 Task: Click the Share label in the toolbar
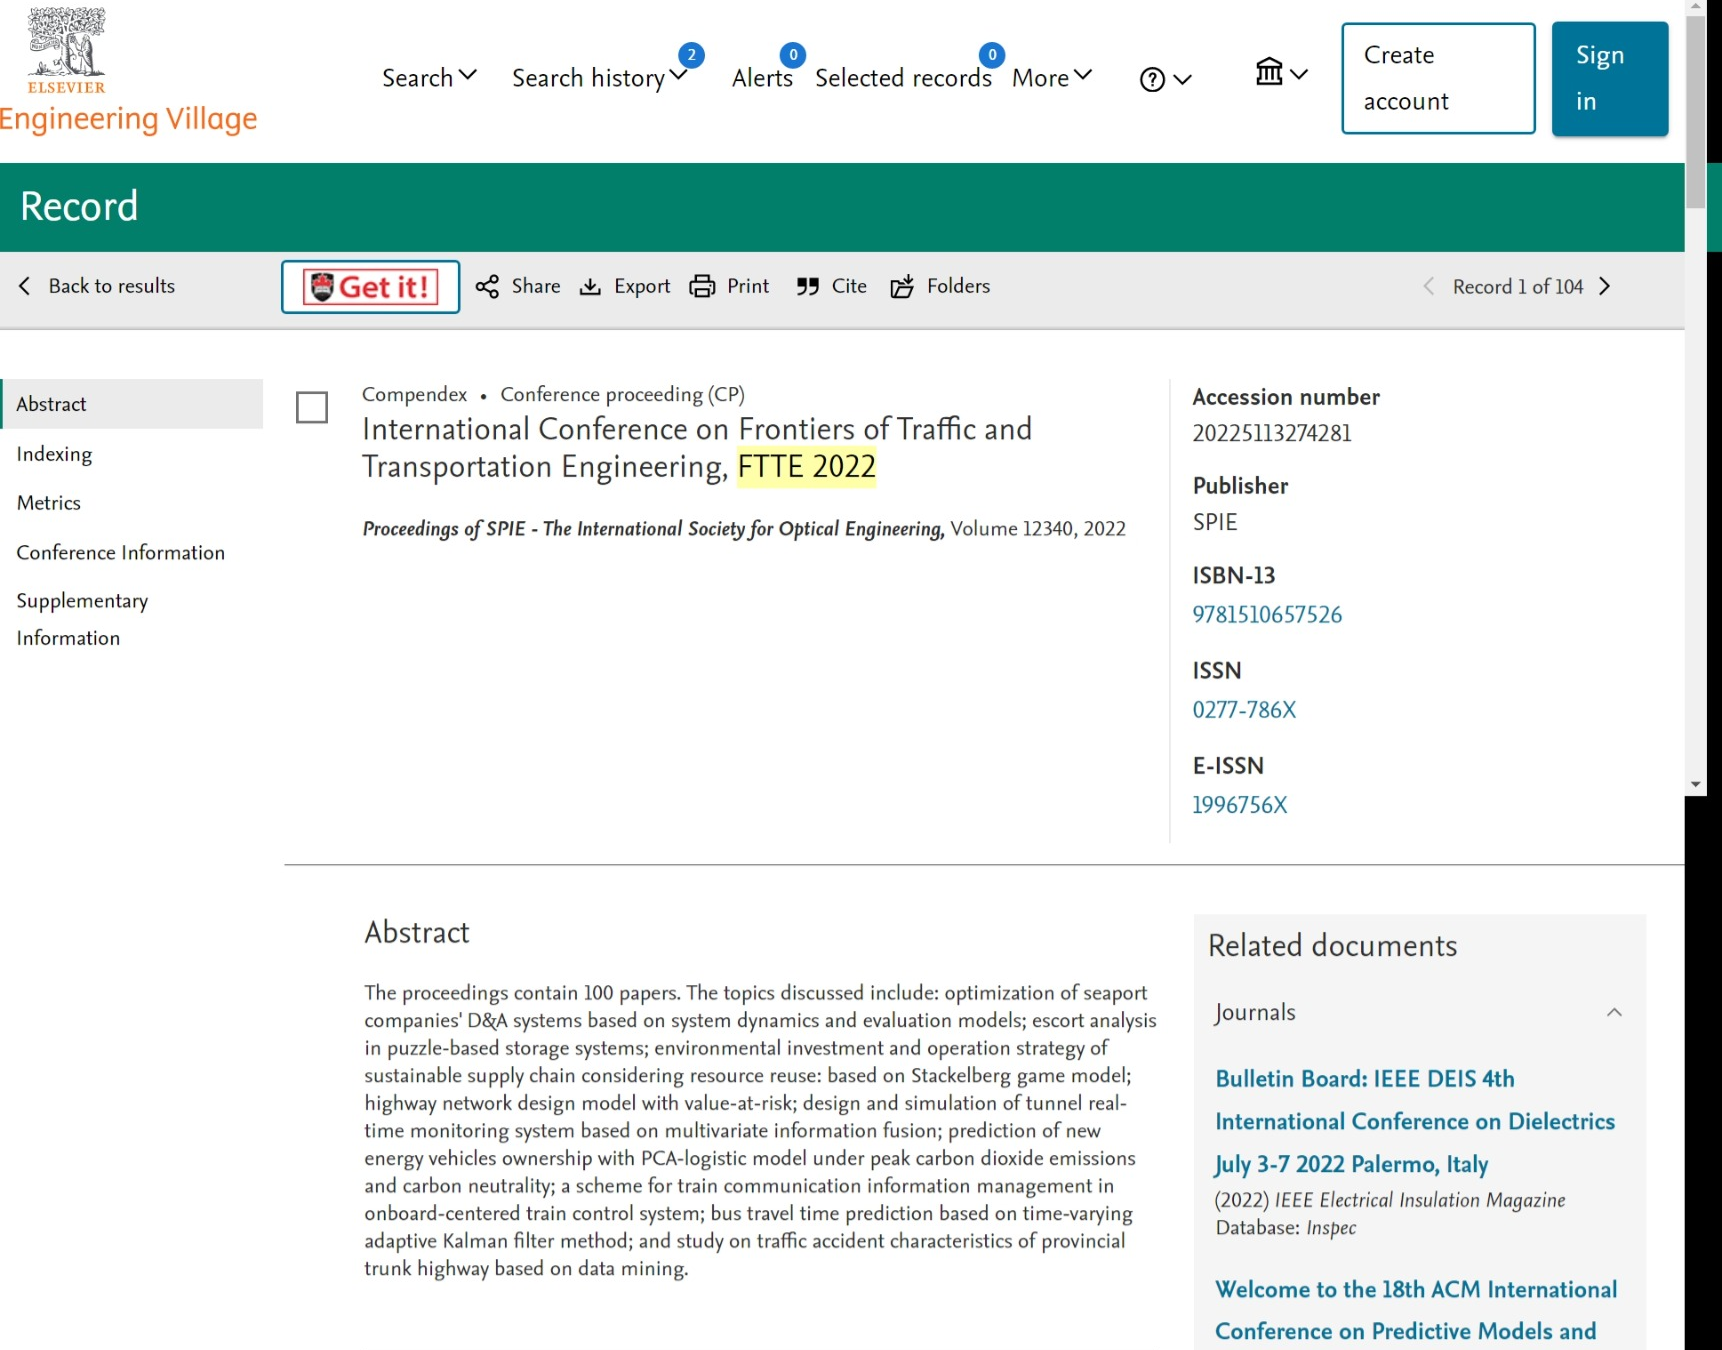[536, 286]
